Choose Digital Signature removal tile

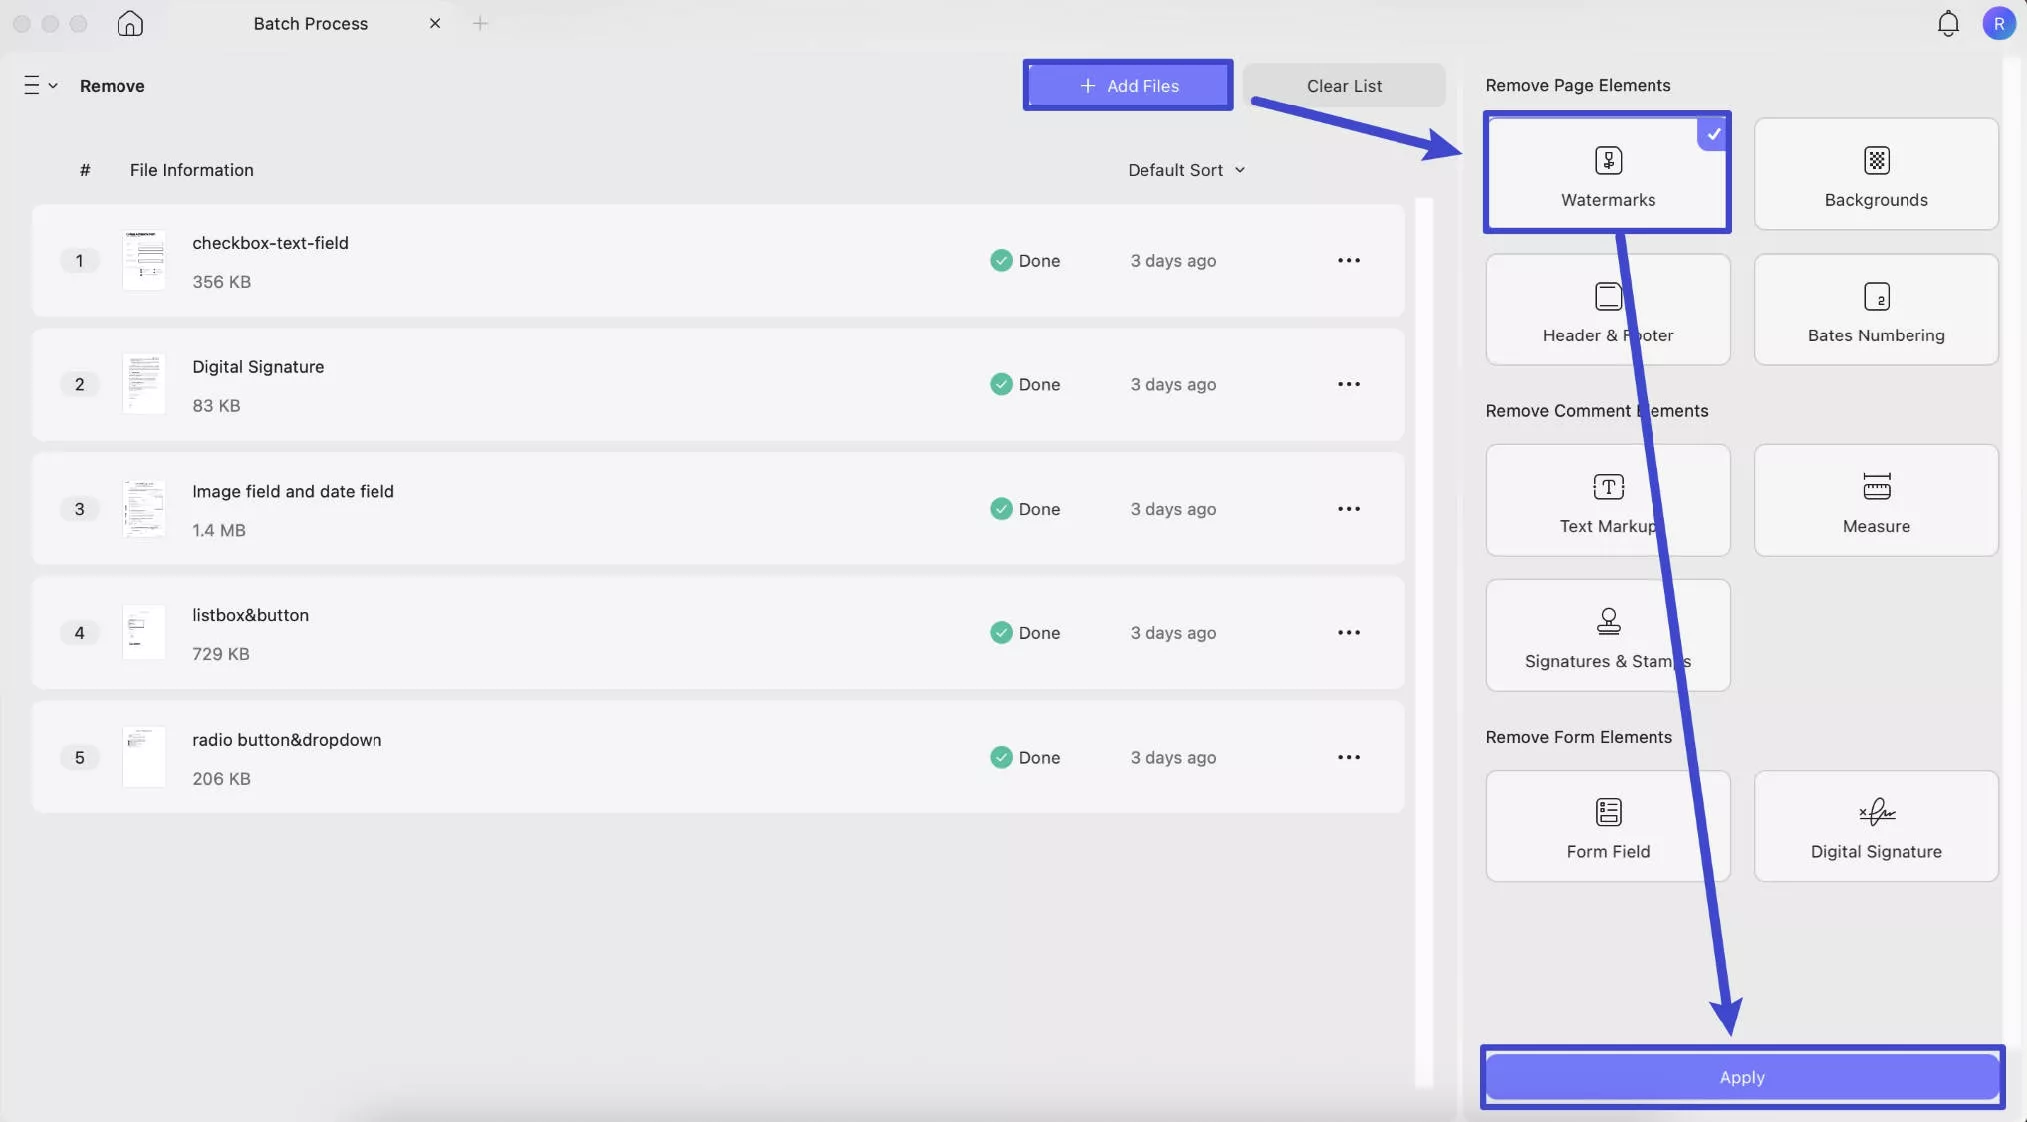tap(1875, 826)
